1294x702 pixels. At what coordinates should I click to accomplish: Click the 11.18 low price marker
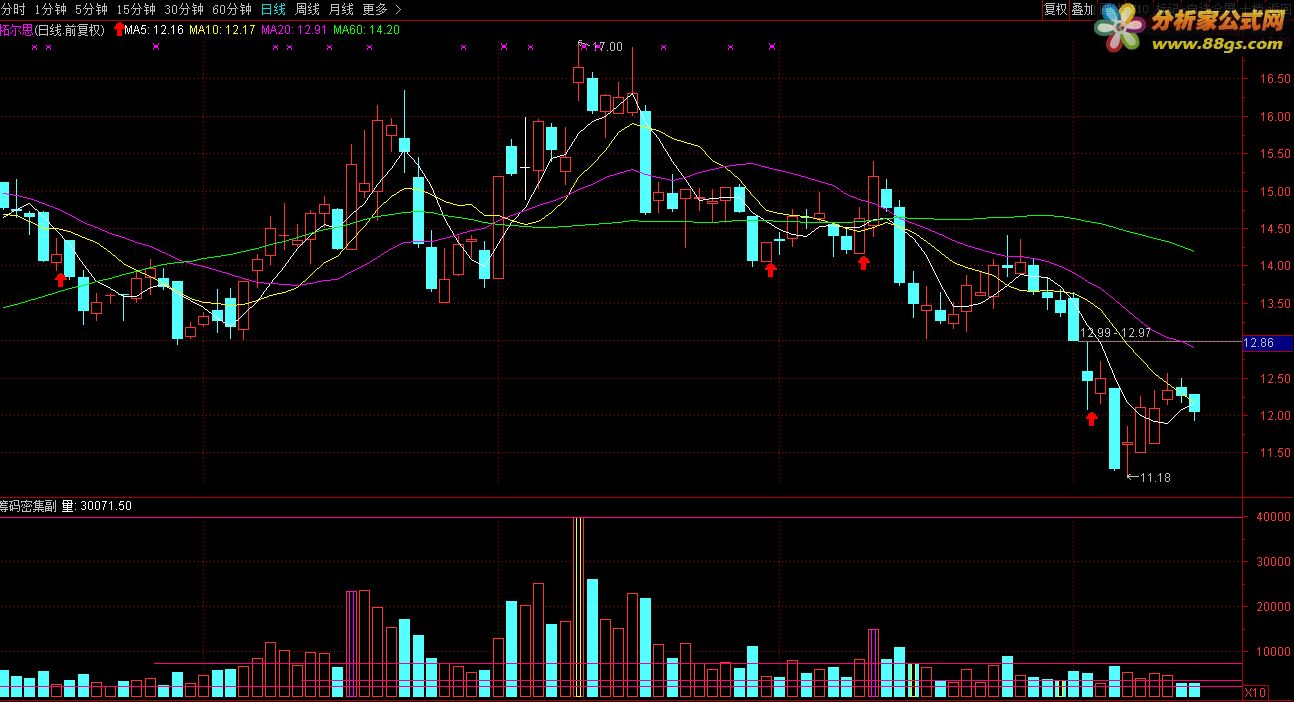[x=1155, y=477]
